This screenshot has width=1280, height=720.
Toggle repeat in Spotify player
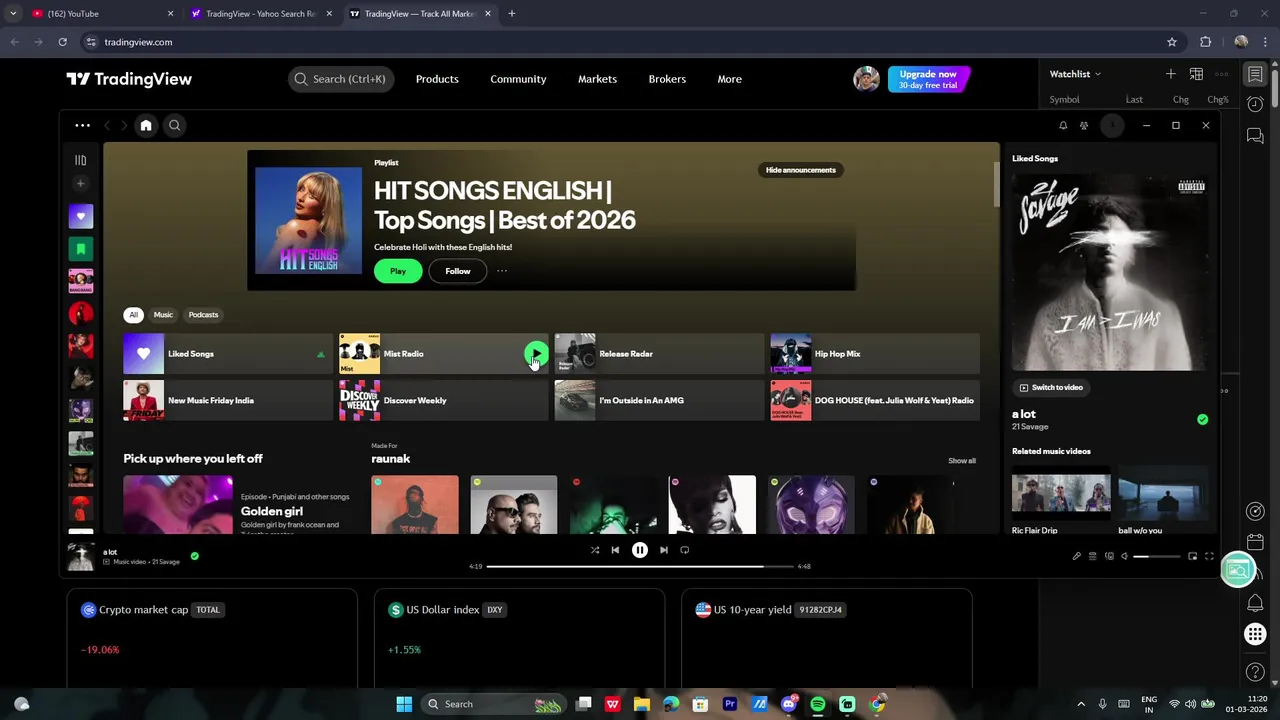click(x=685, y=550)
